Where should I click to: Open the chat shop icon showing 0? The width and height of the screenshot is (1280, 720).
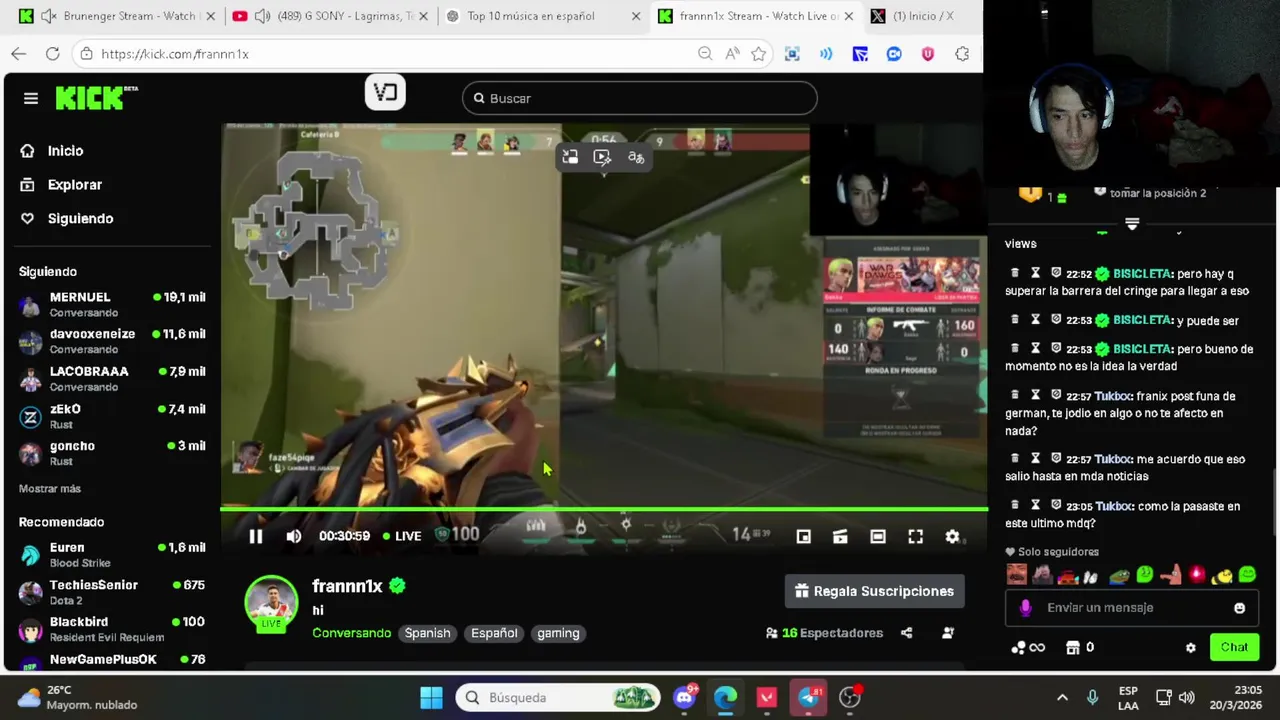[x=1080, y=648]
